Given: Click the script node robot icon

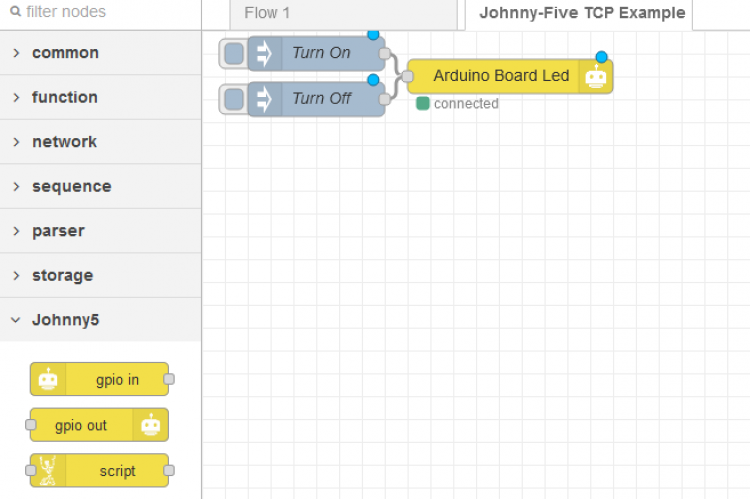Looking at the screenshot, I should (x=48, y=471).
